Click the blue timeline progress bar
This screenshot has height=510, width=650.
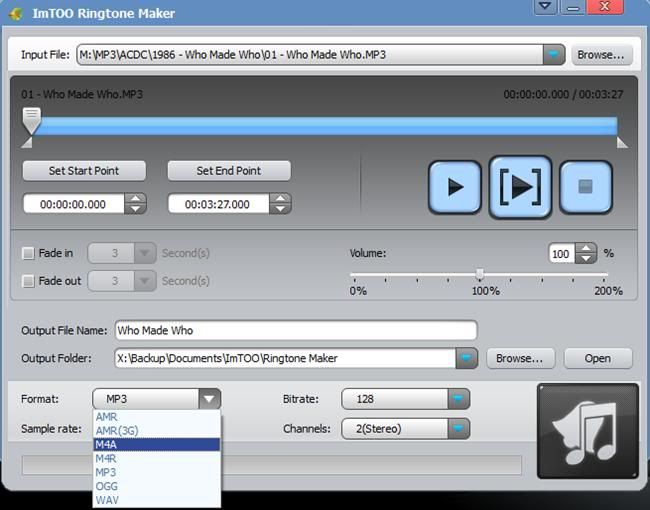[325, 126]
